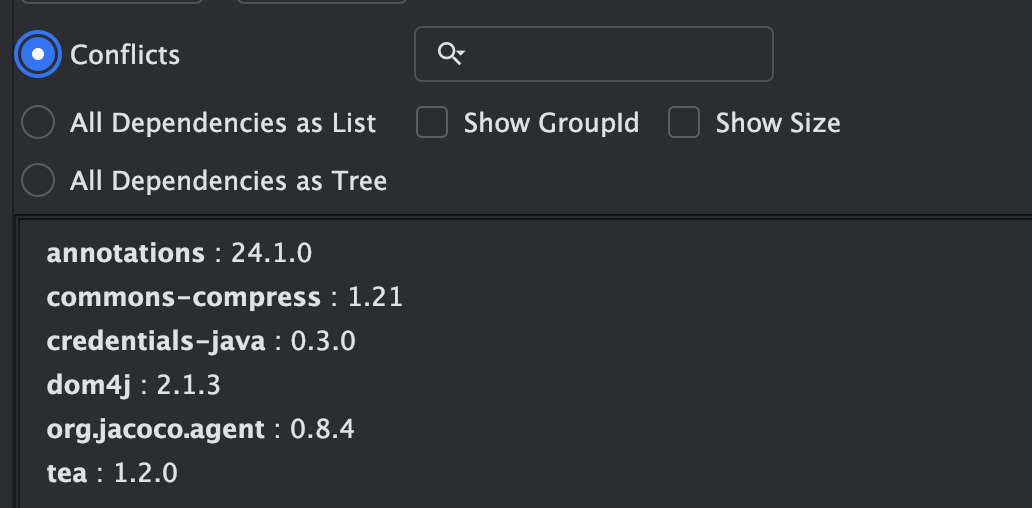This screenshot has height=508, width=1032.
Task: Select the commons-compress dependency entry
Action: (x=183, y=297)
